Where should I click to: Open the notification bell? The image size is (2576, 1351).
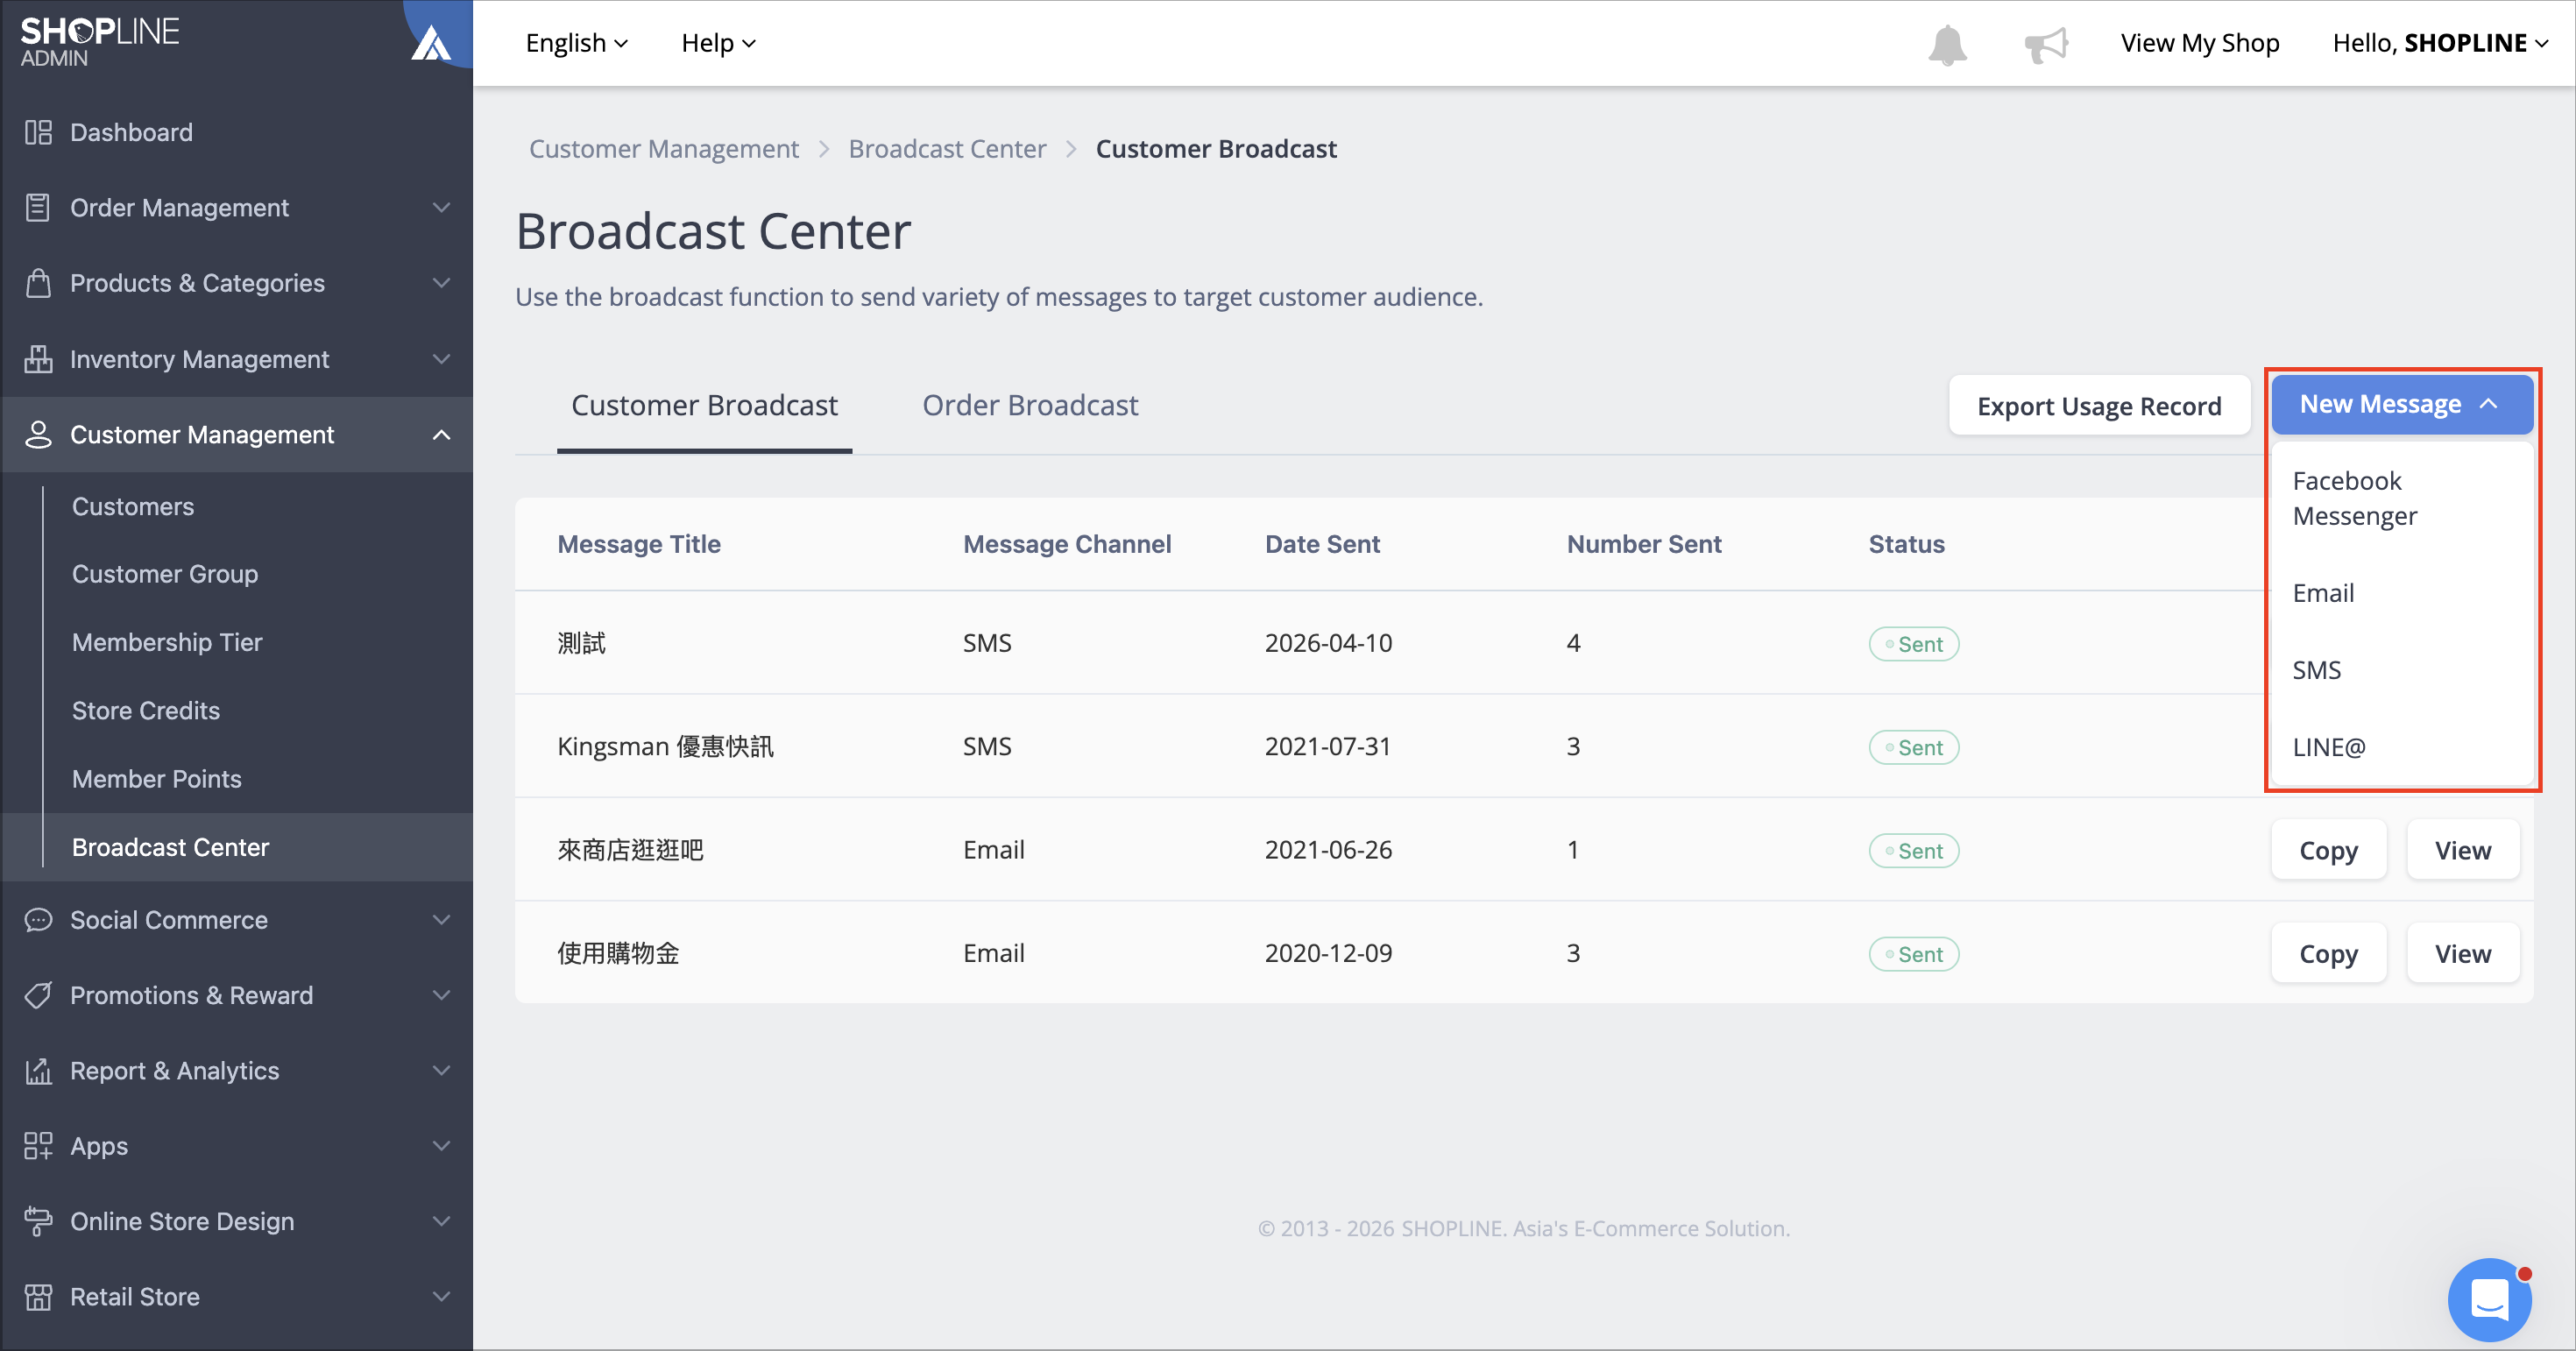(x=1946, y=44)
